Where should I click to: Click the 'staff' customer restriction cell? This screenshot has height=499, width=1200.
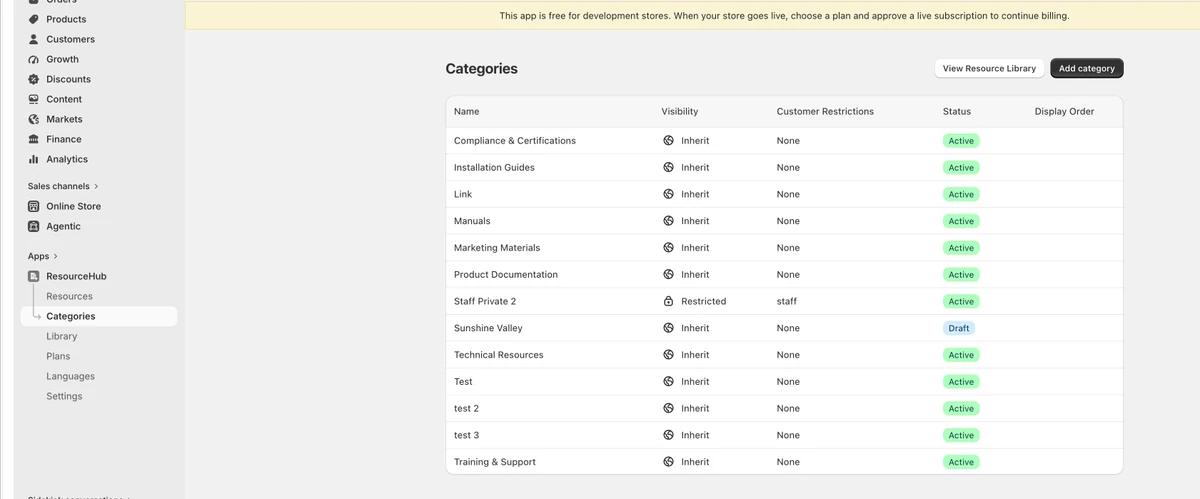coord(786,301)
